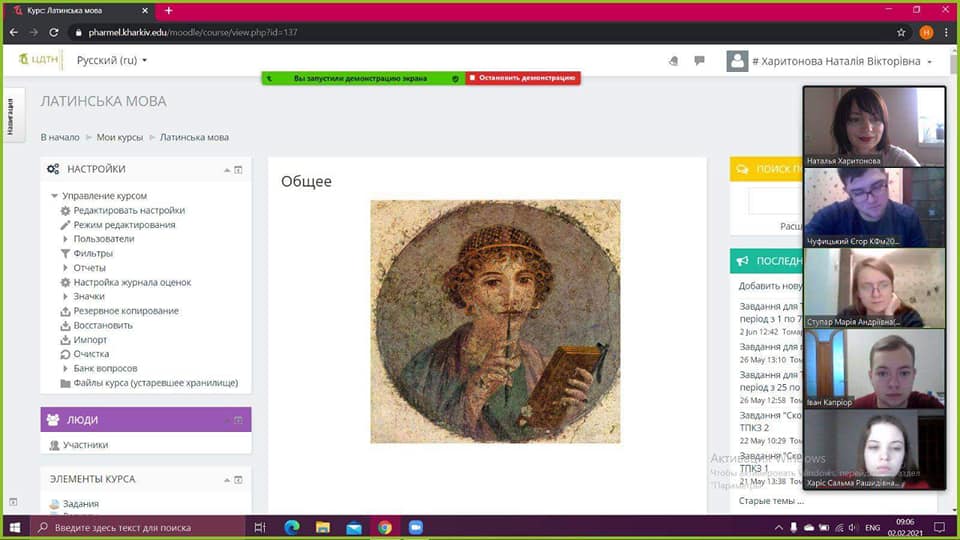Switch to Chrome on the taskbar

(384, 527)
